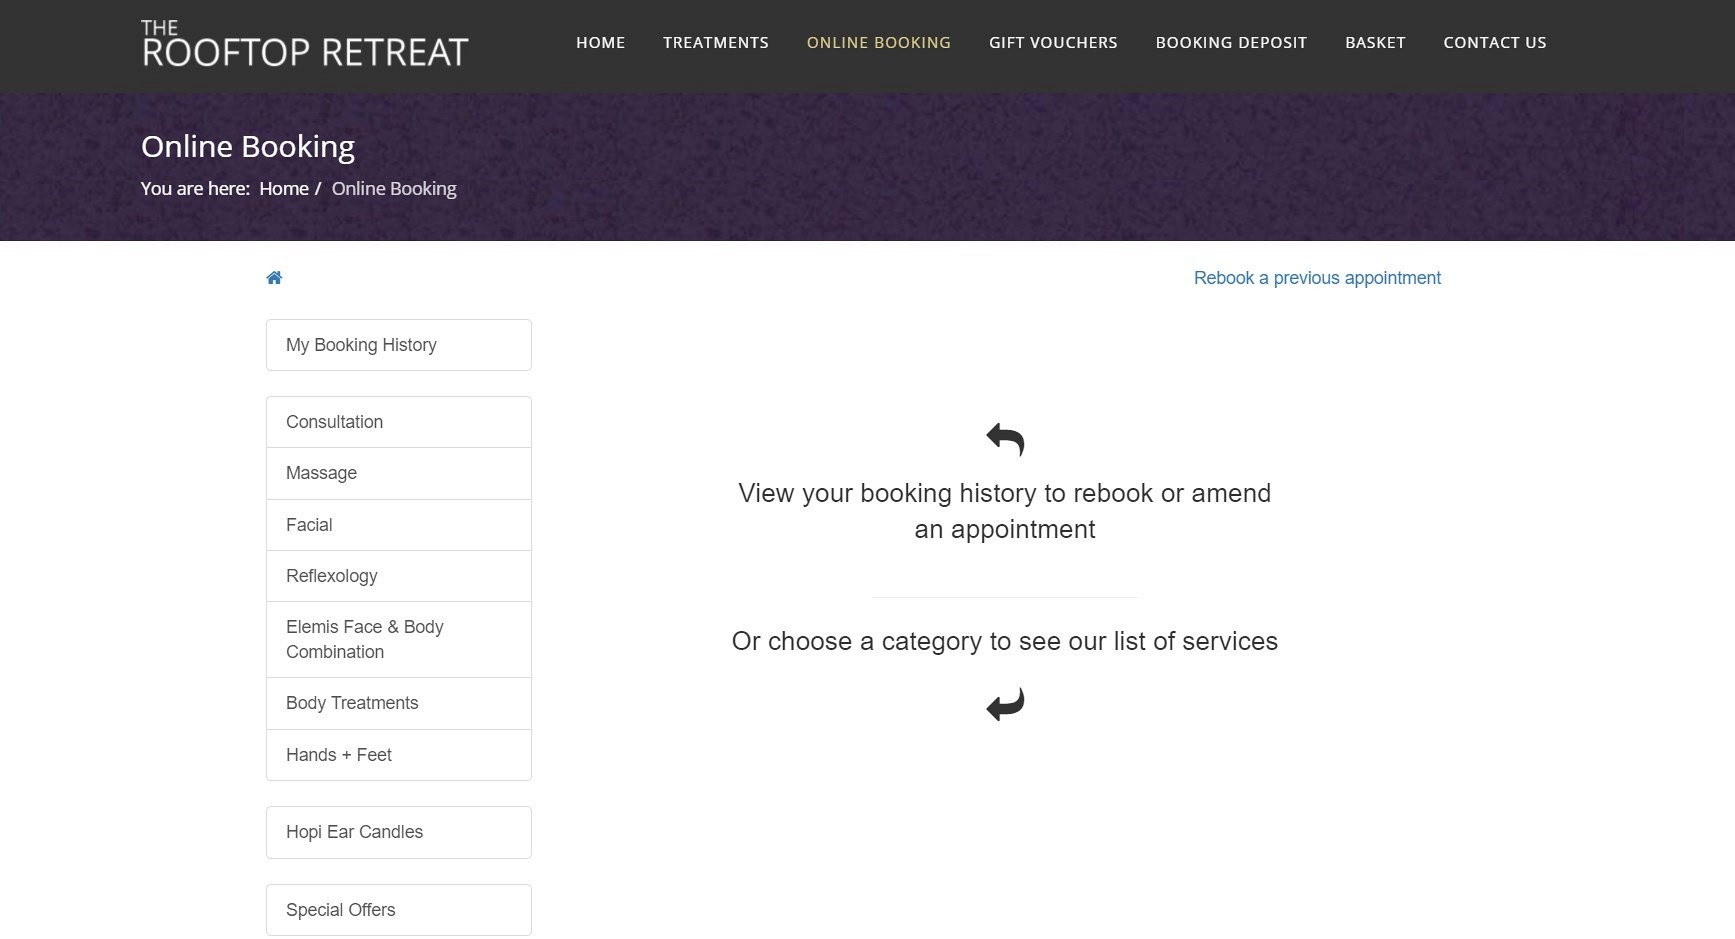The image size is (1735, 939).
Task: Go to Treatments in navigation
Action: [x=716, y=43]
